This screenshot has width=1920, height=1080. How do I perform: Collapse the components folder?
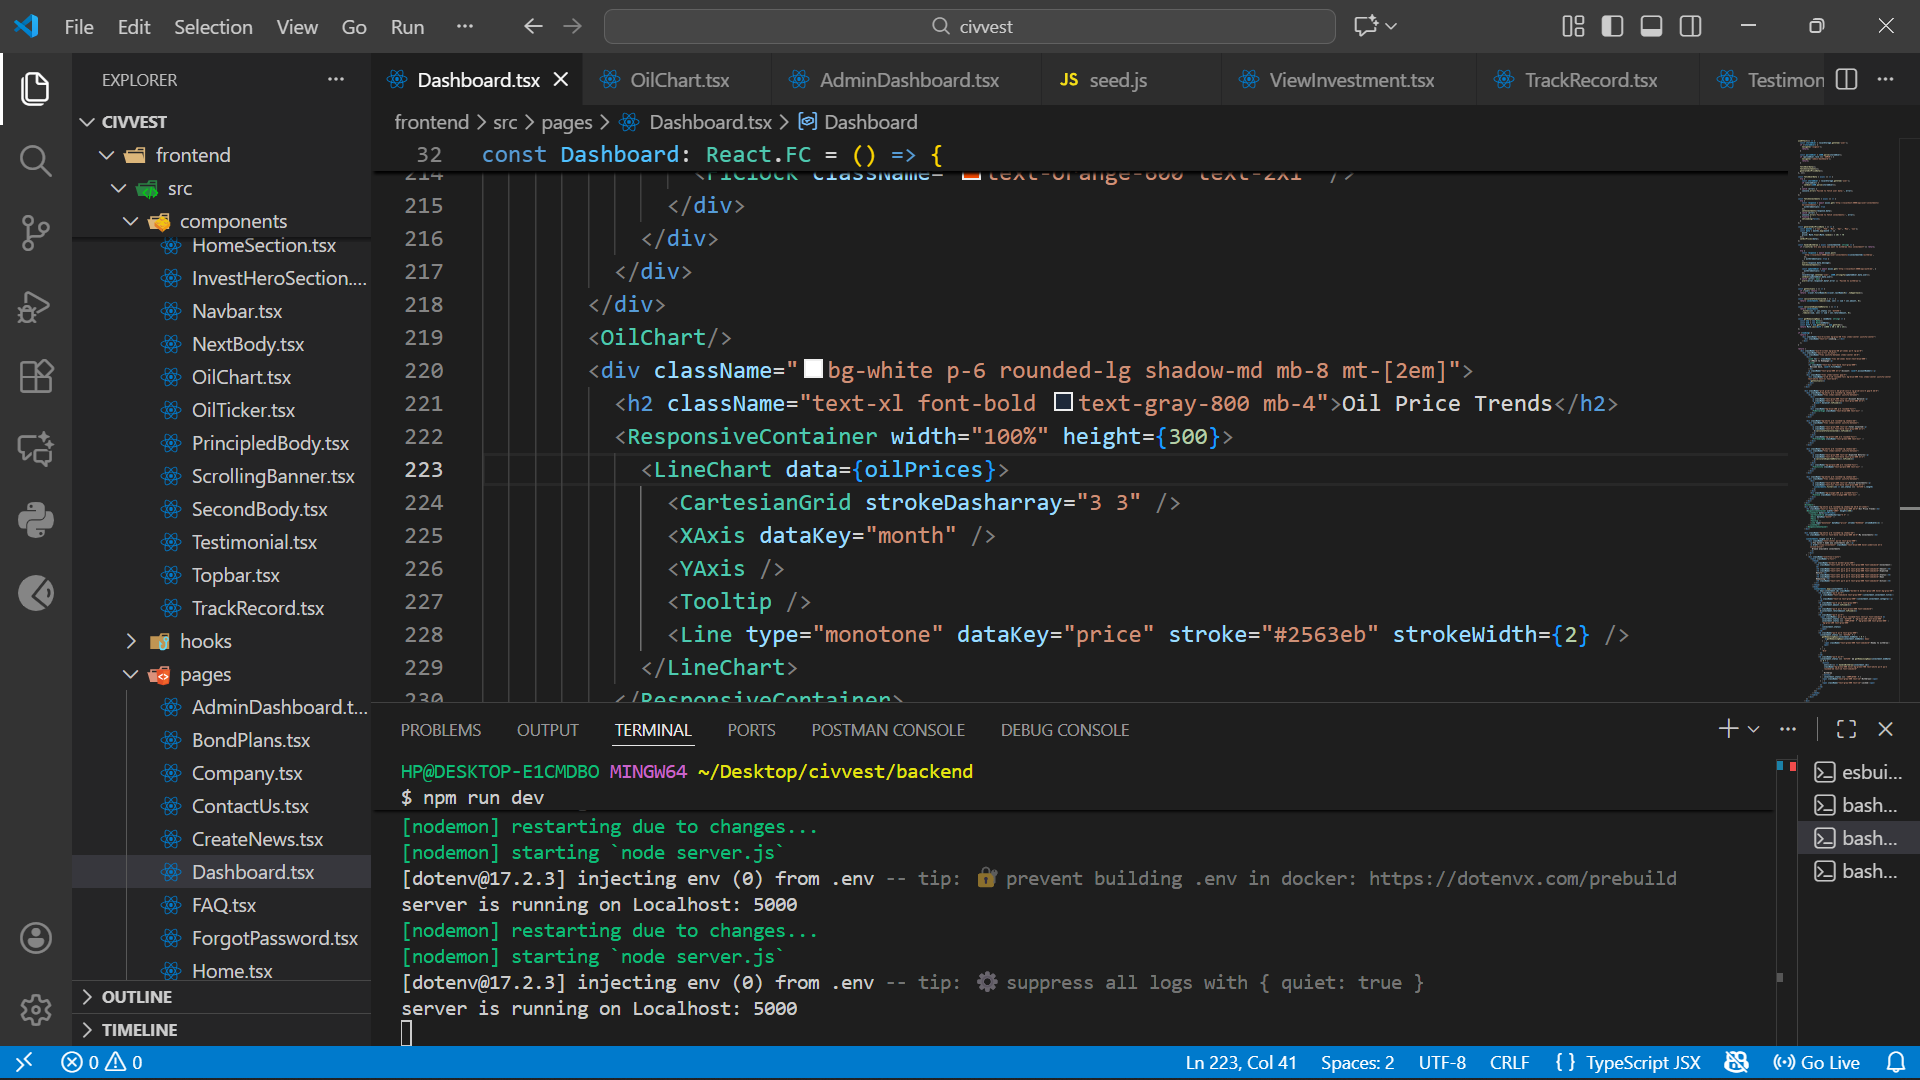(131, 221)
